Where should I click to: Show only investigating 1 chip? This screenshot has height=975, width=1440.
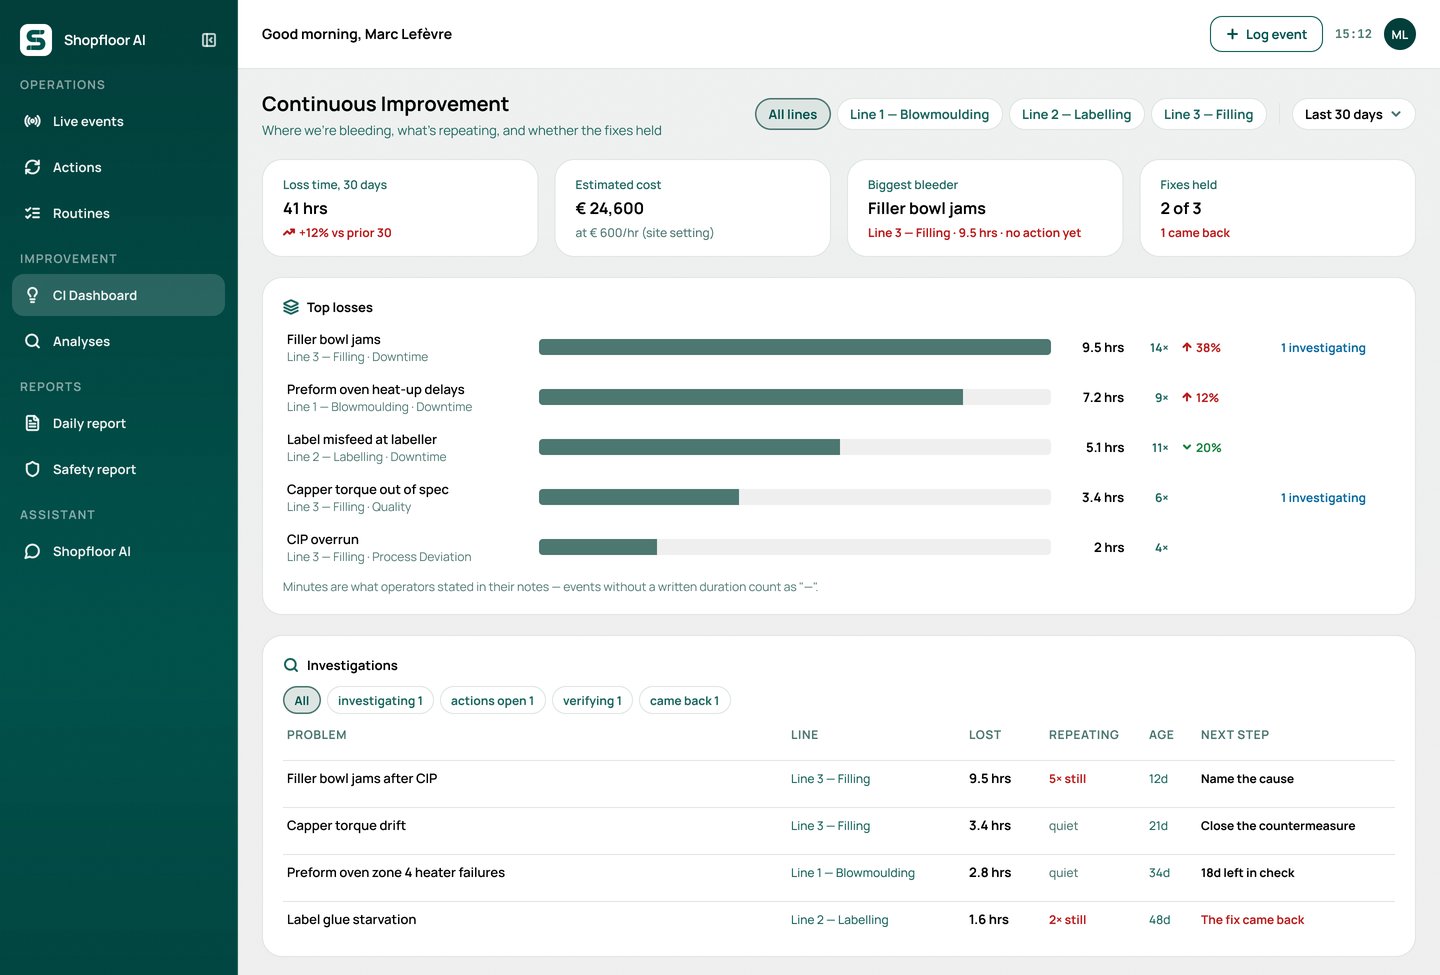380,700
